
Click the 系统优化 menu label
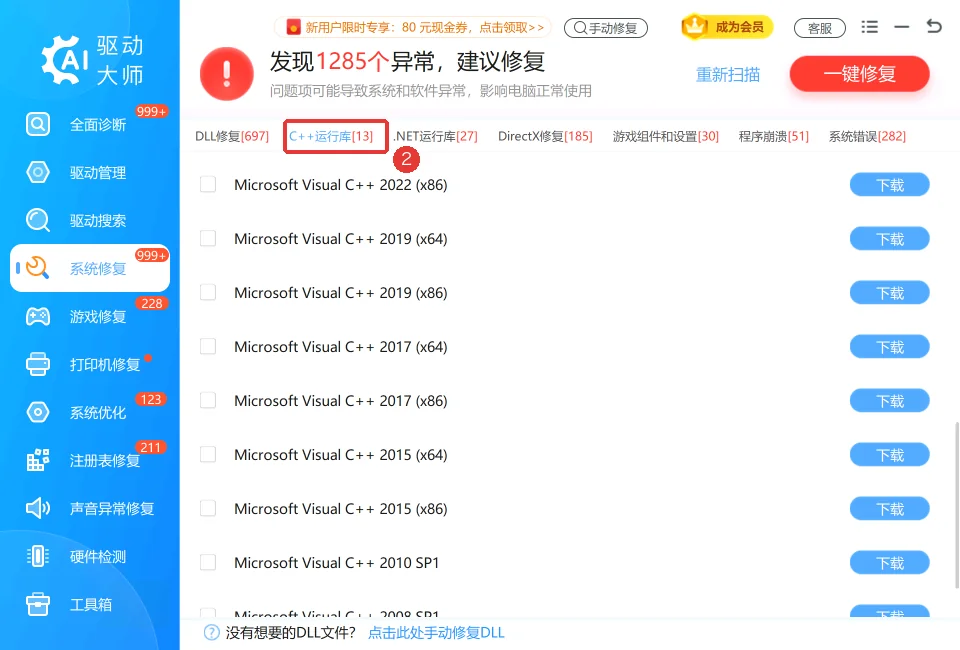tap(98, 412)
